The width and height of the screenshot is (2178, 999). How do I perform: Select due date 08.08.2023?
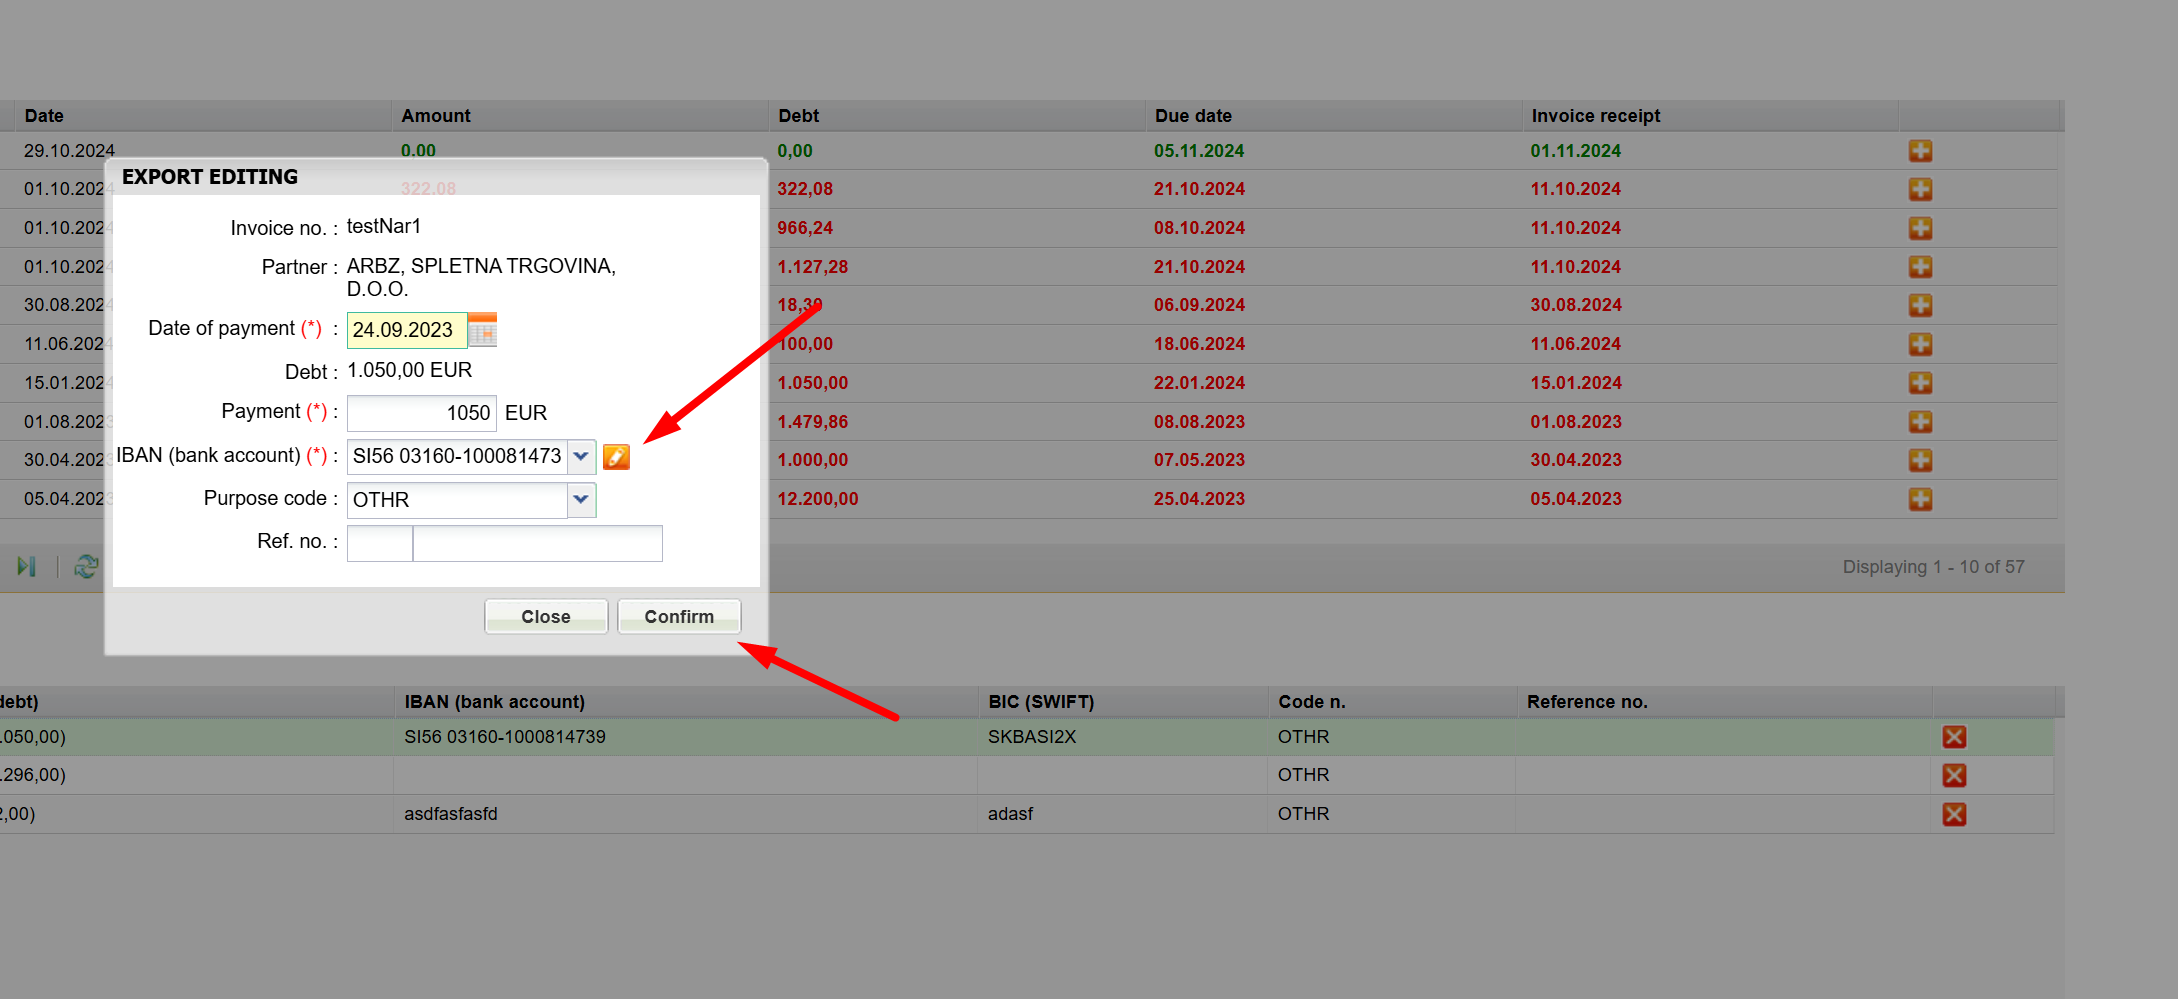click(1199, 422)
